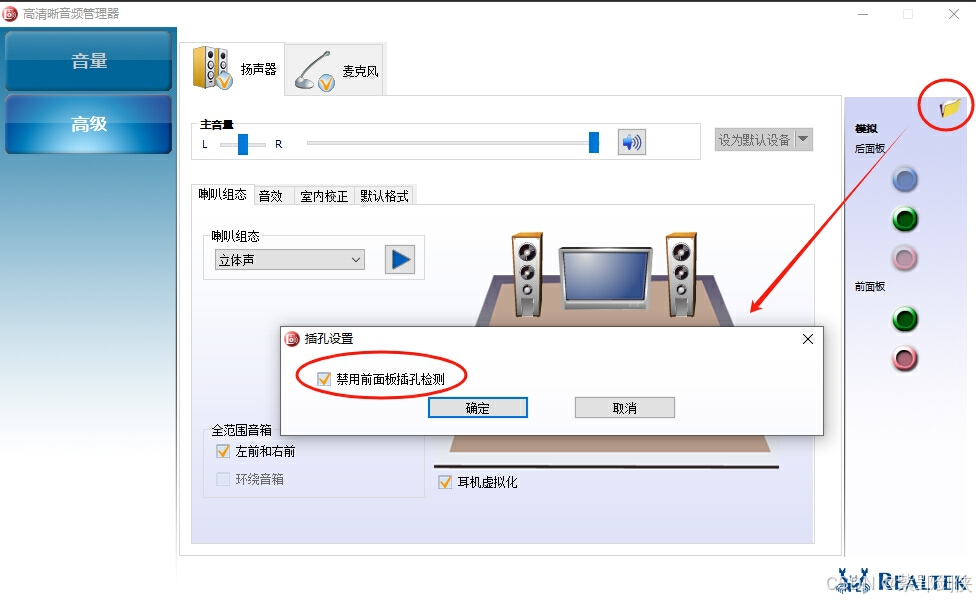Select the blue rear panel jack
The width and height of the screenshot is (976, 601).
click(x=904, y=180)
